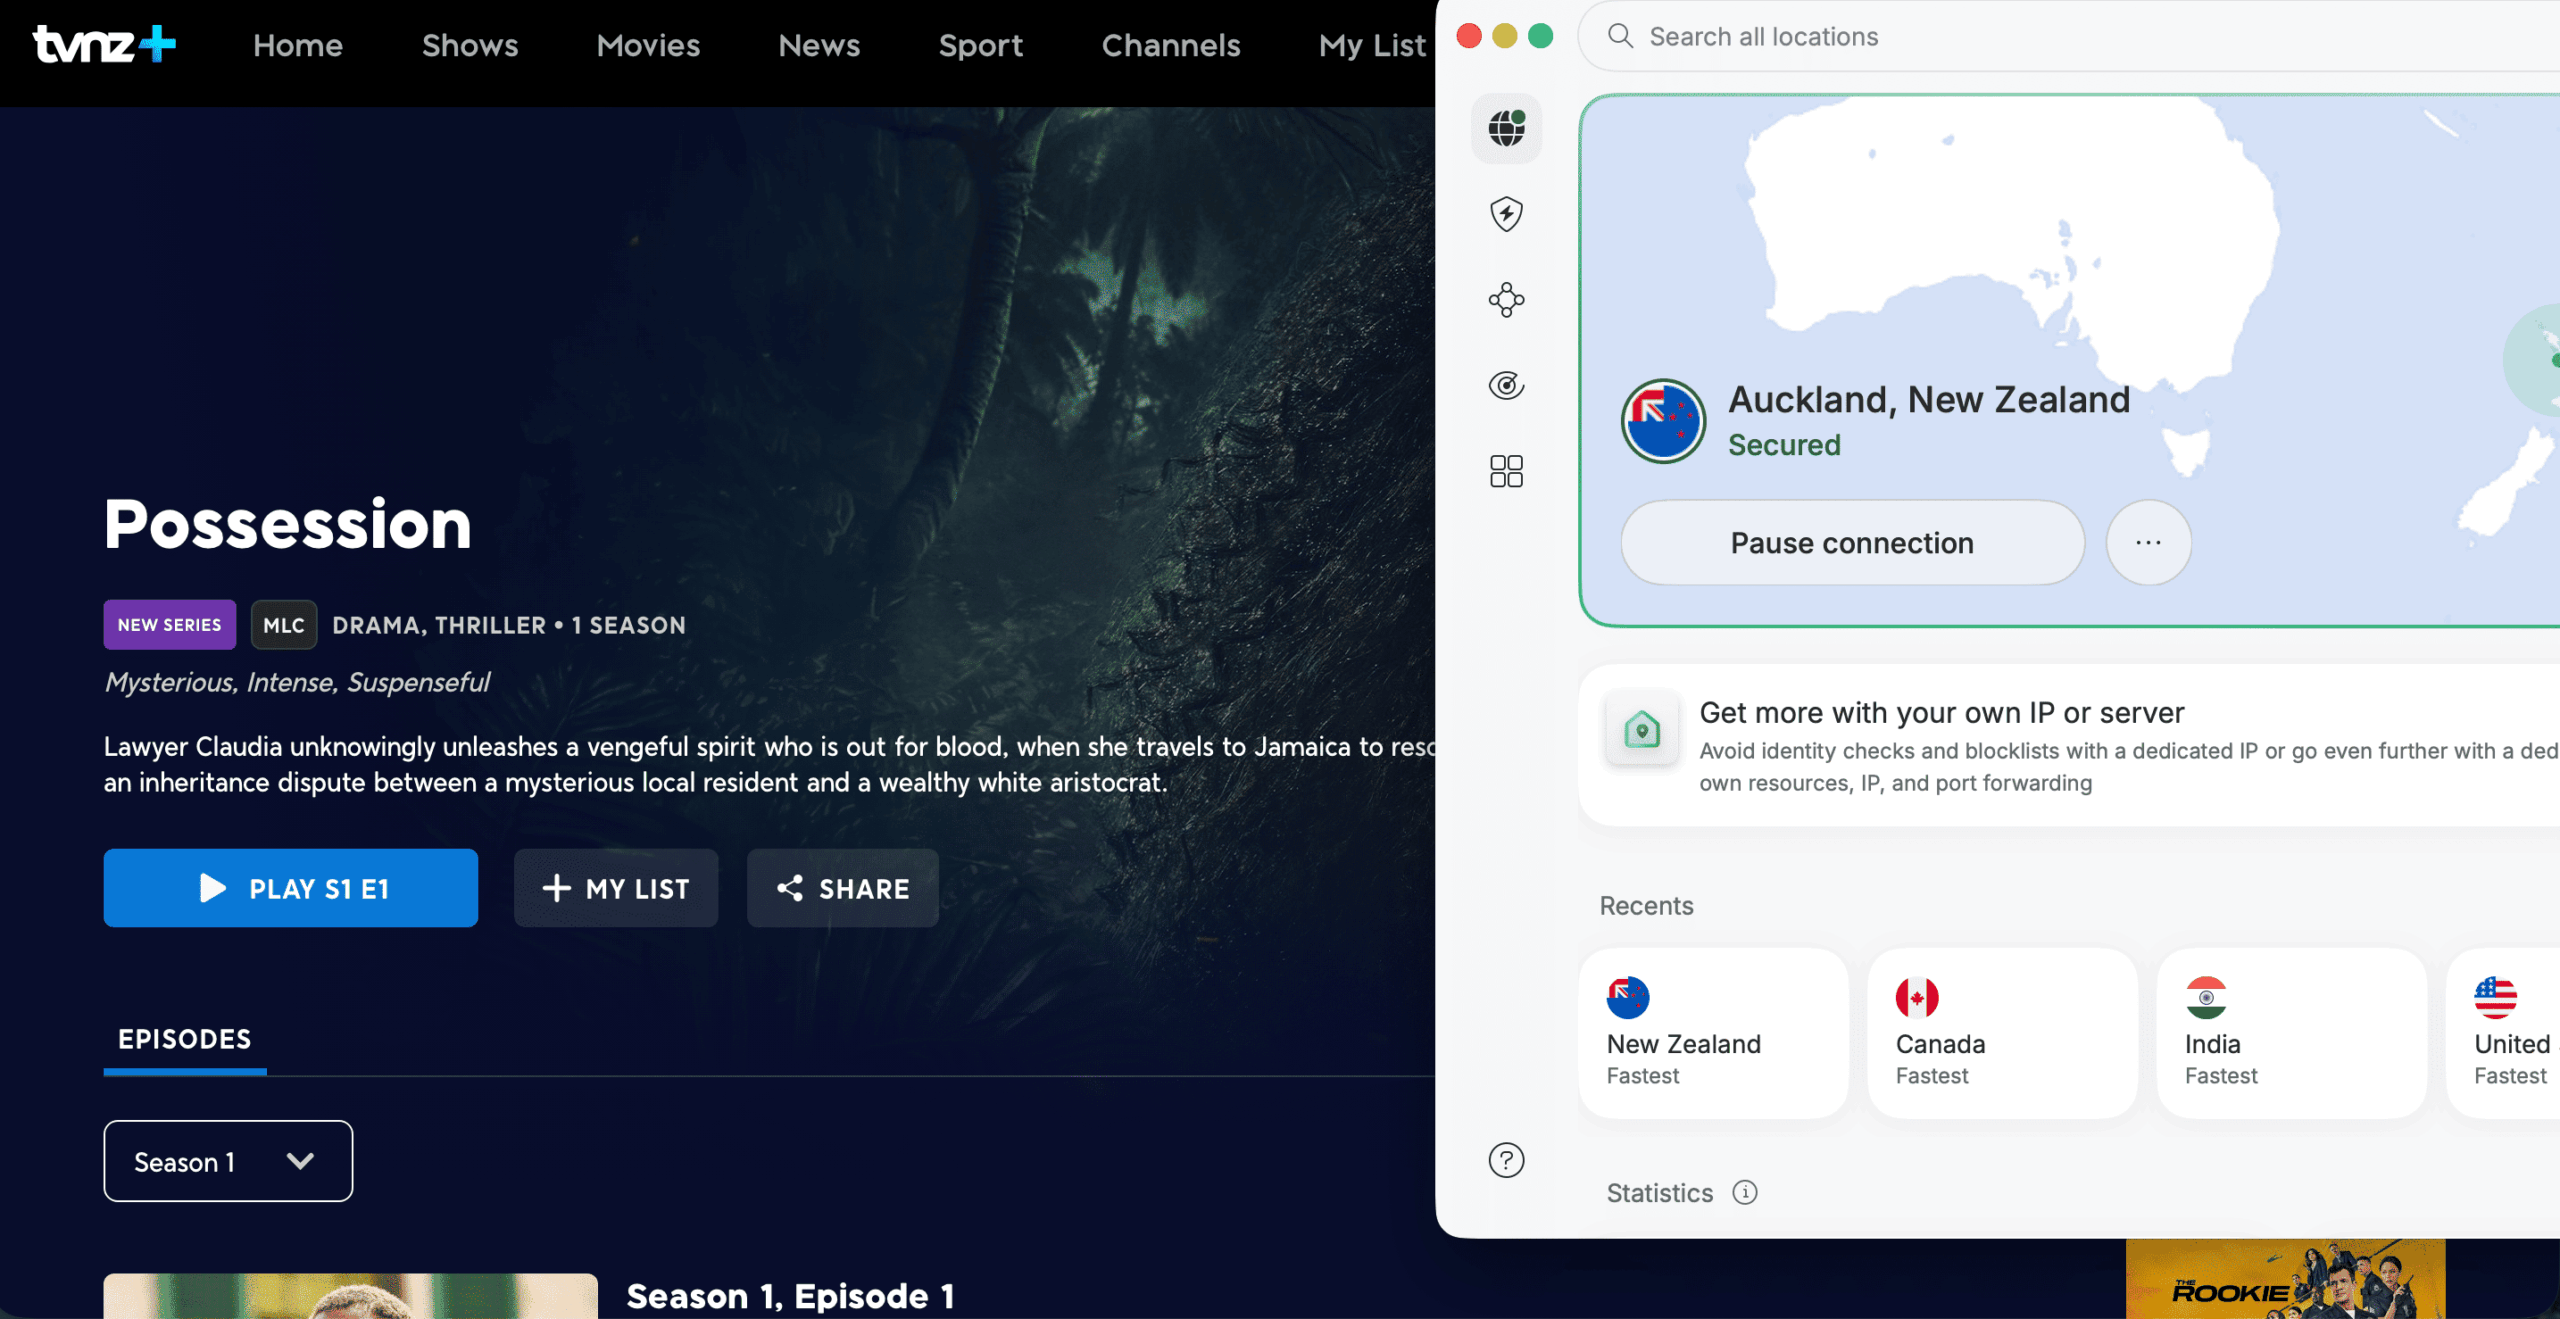Click The Rookie promo thumbnail

(x=2286, y=1279)
